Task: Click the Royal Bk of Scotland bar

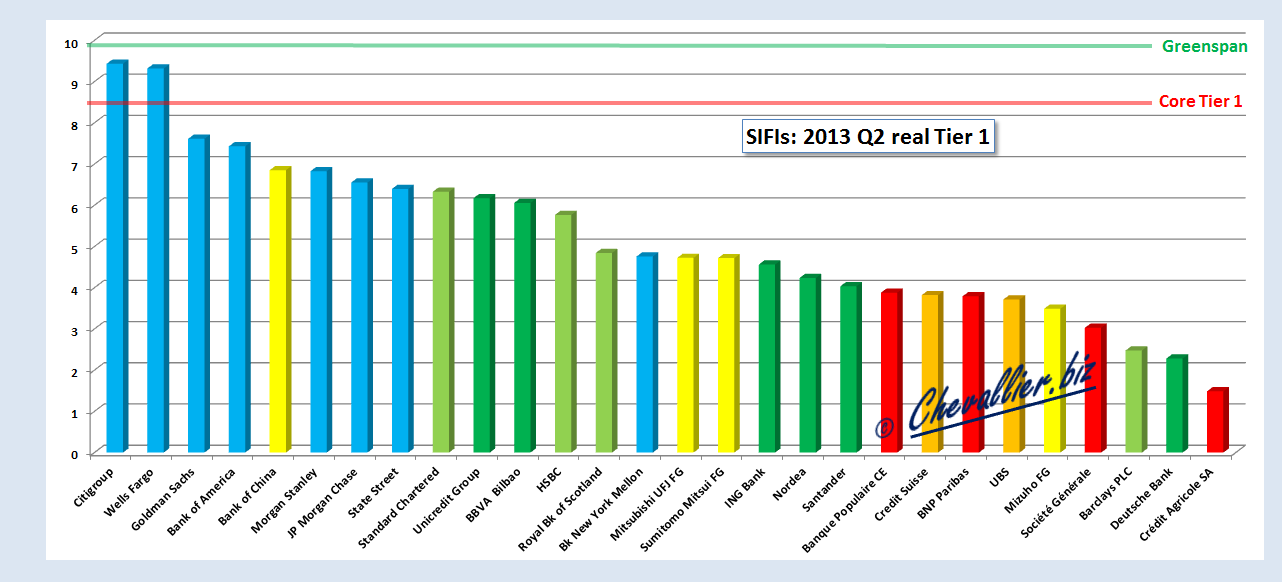Action: 606,352
